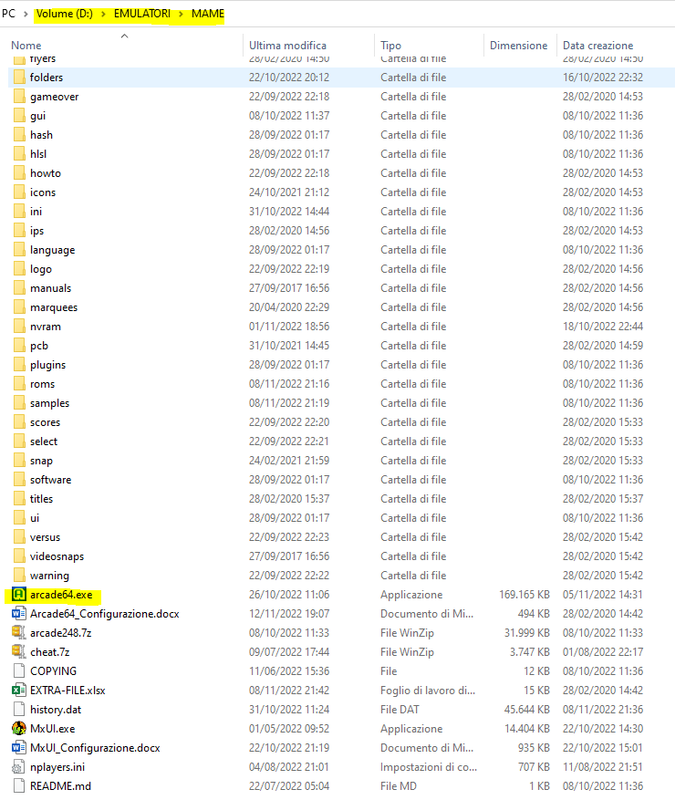This screenshot has height=800, width=675.
Task: Select the pcb folder name
Action: [x=39, y=345]
